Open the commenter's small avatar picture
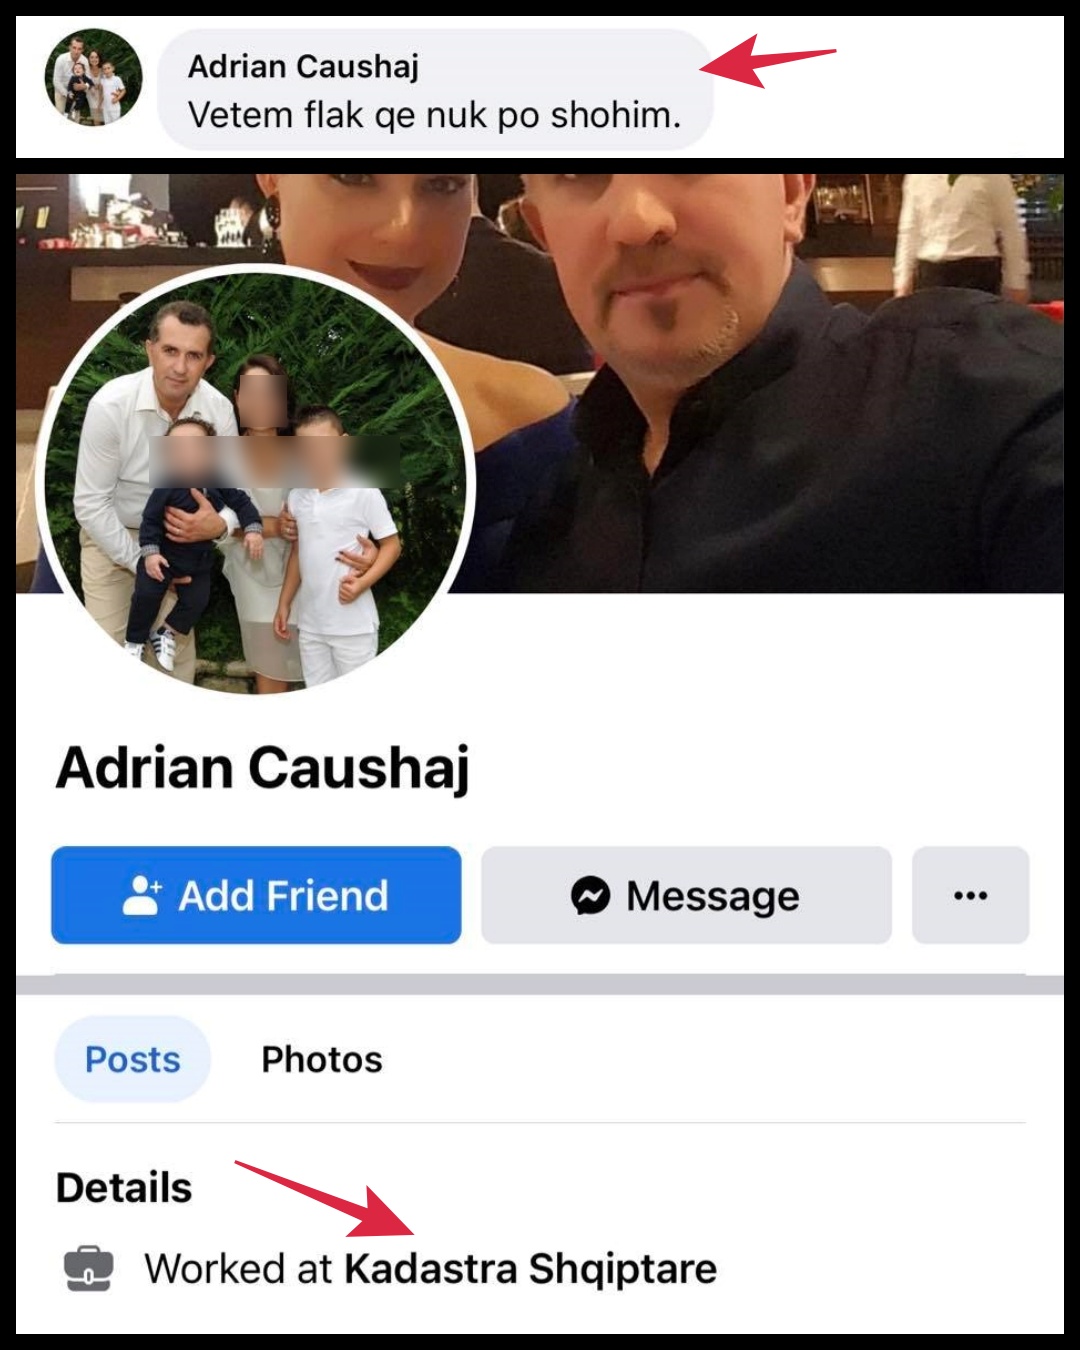Viewport: 1080px width, 1350px height. pyautogui.click(x=94, y=77)
